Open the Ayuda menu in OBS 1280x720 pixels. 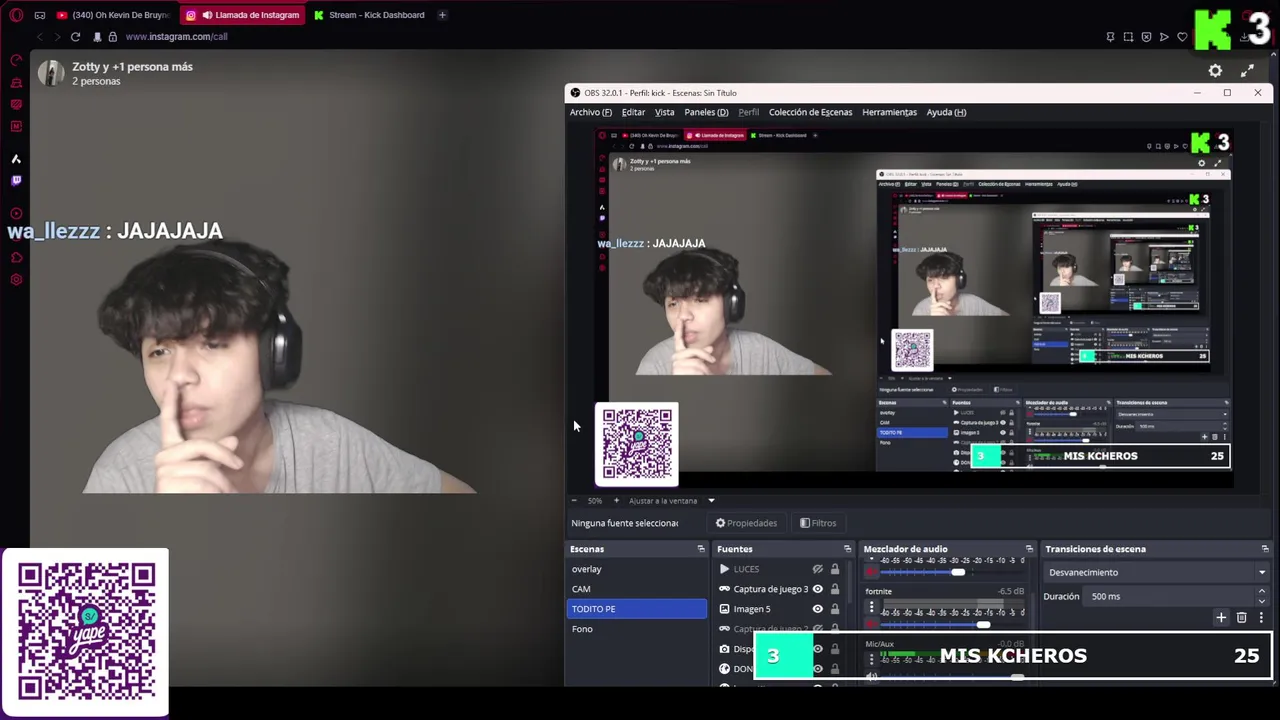946,112
